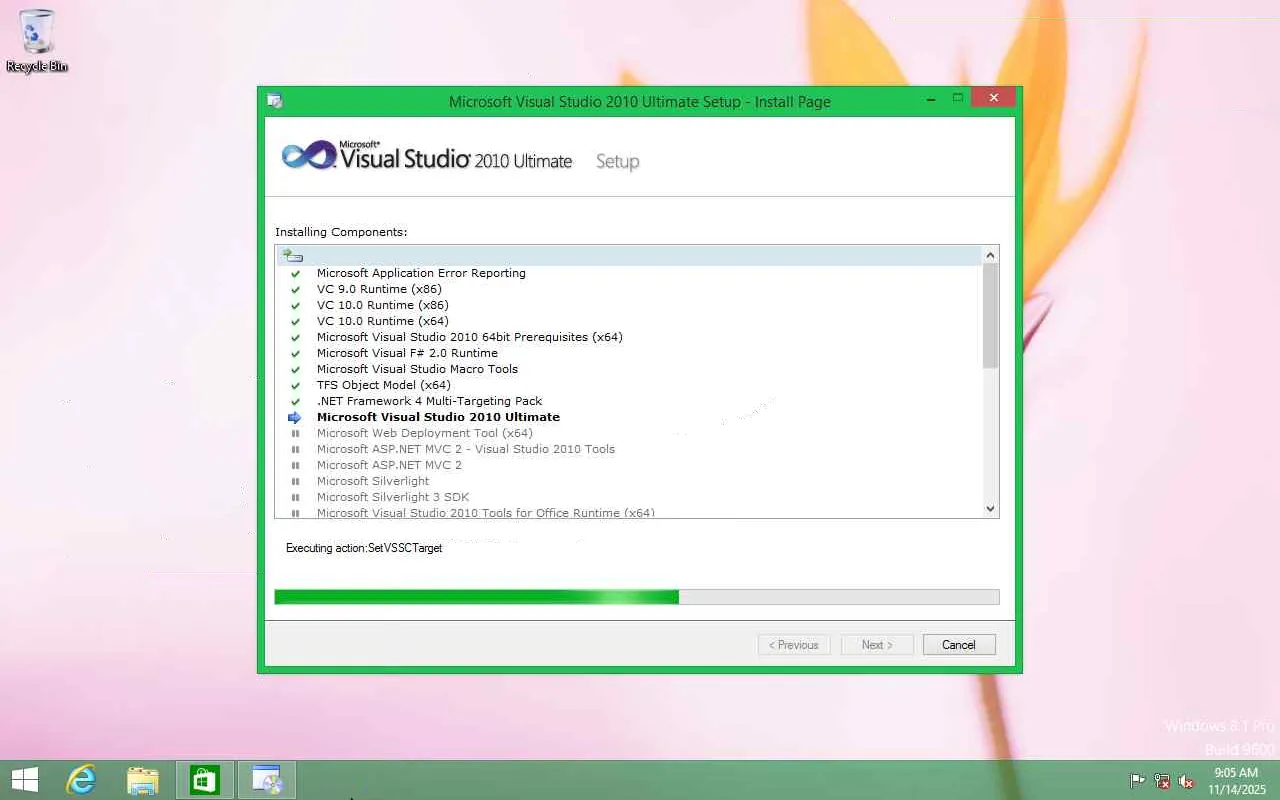1280x800 pixels.
Task: Click checkmark beside .NET Framework 4 Multi-Targeting Pack
Action: tap(295, 401)
